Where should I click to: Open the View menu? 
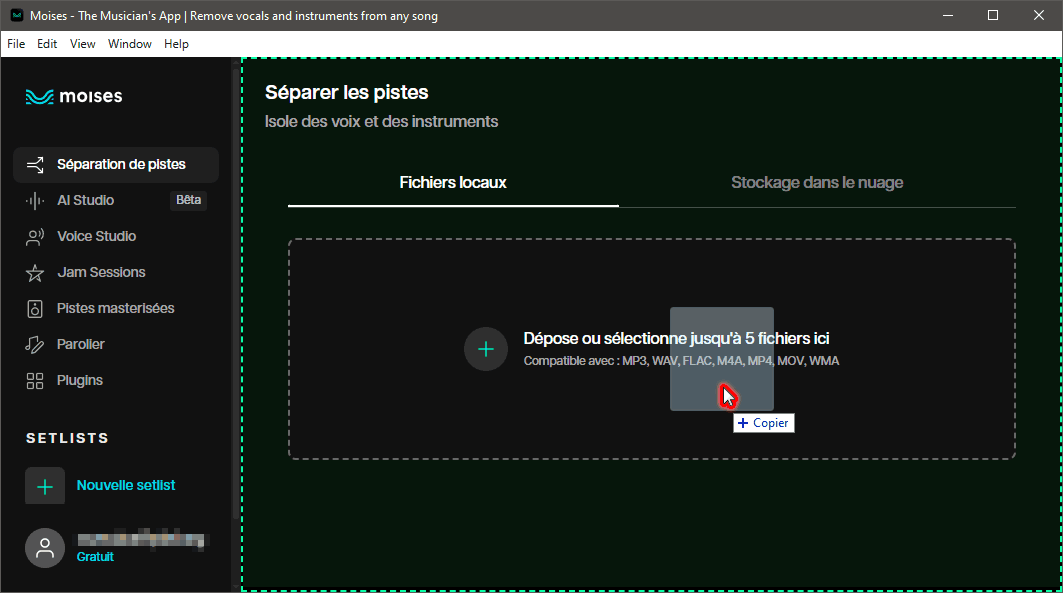click(x=82, y=44)
